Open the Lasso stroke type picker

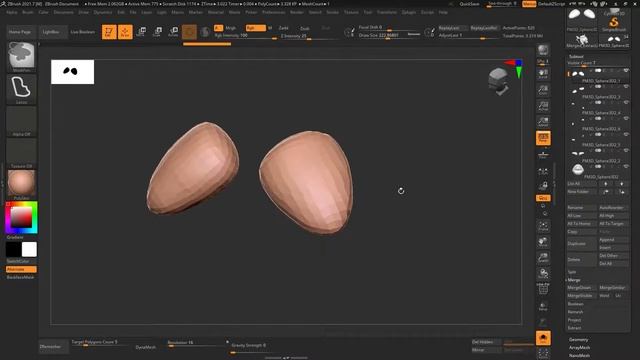22,89
